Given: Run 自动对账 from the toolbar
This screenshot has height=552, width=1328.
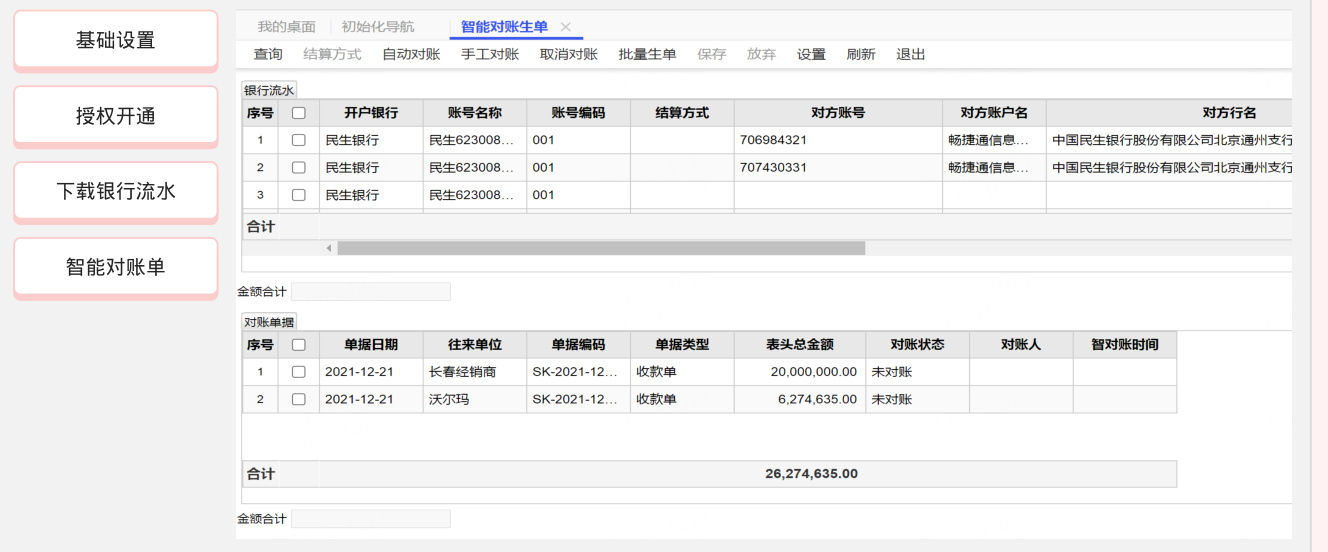Looking at the screenshot, I should [411, 54].
